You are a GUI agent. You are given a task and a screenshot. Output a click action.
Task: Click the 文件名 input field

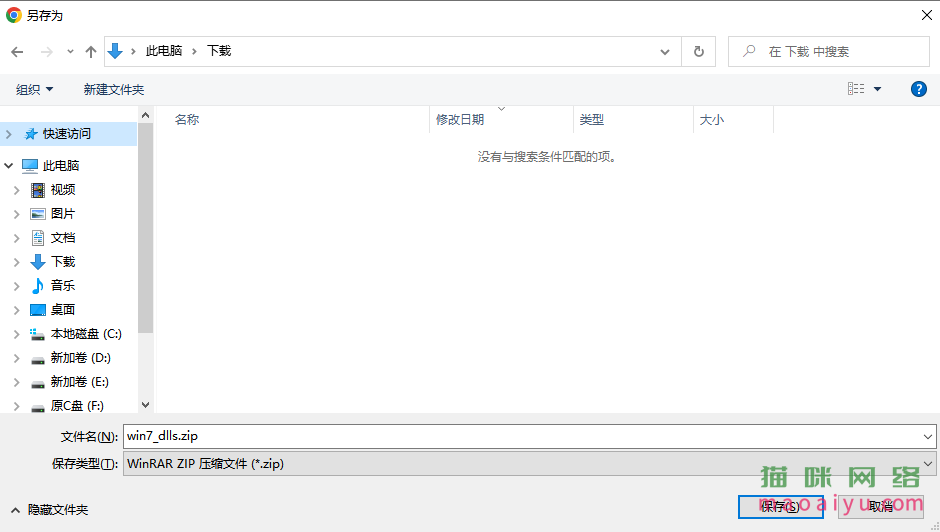[x=522, y=436]
